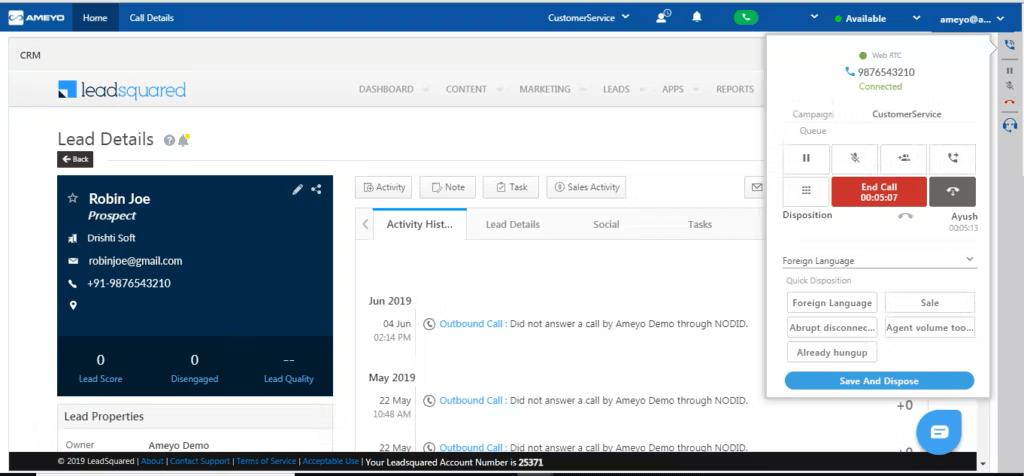Click the transfer call icon
The width and height of the screenshot is (1024, 476).
click(x=952, y=158)
